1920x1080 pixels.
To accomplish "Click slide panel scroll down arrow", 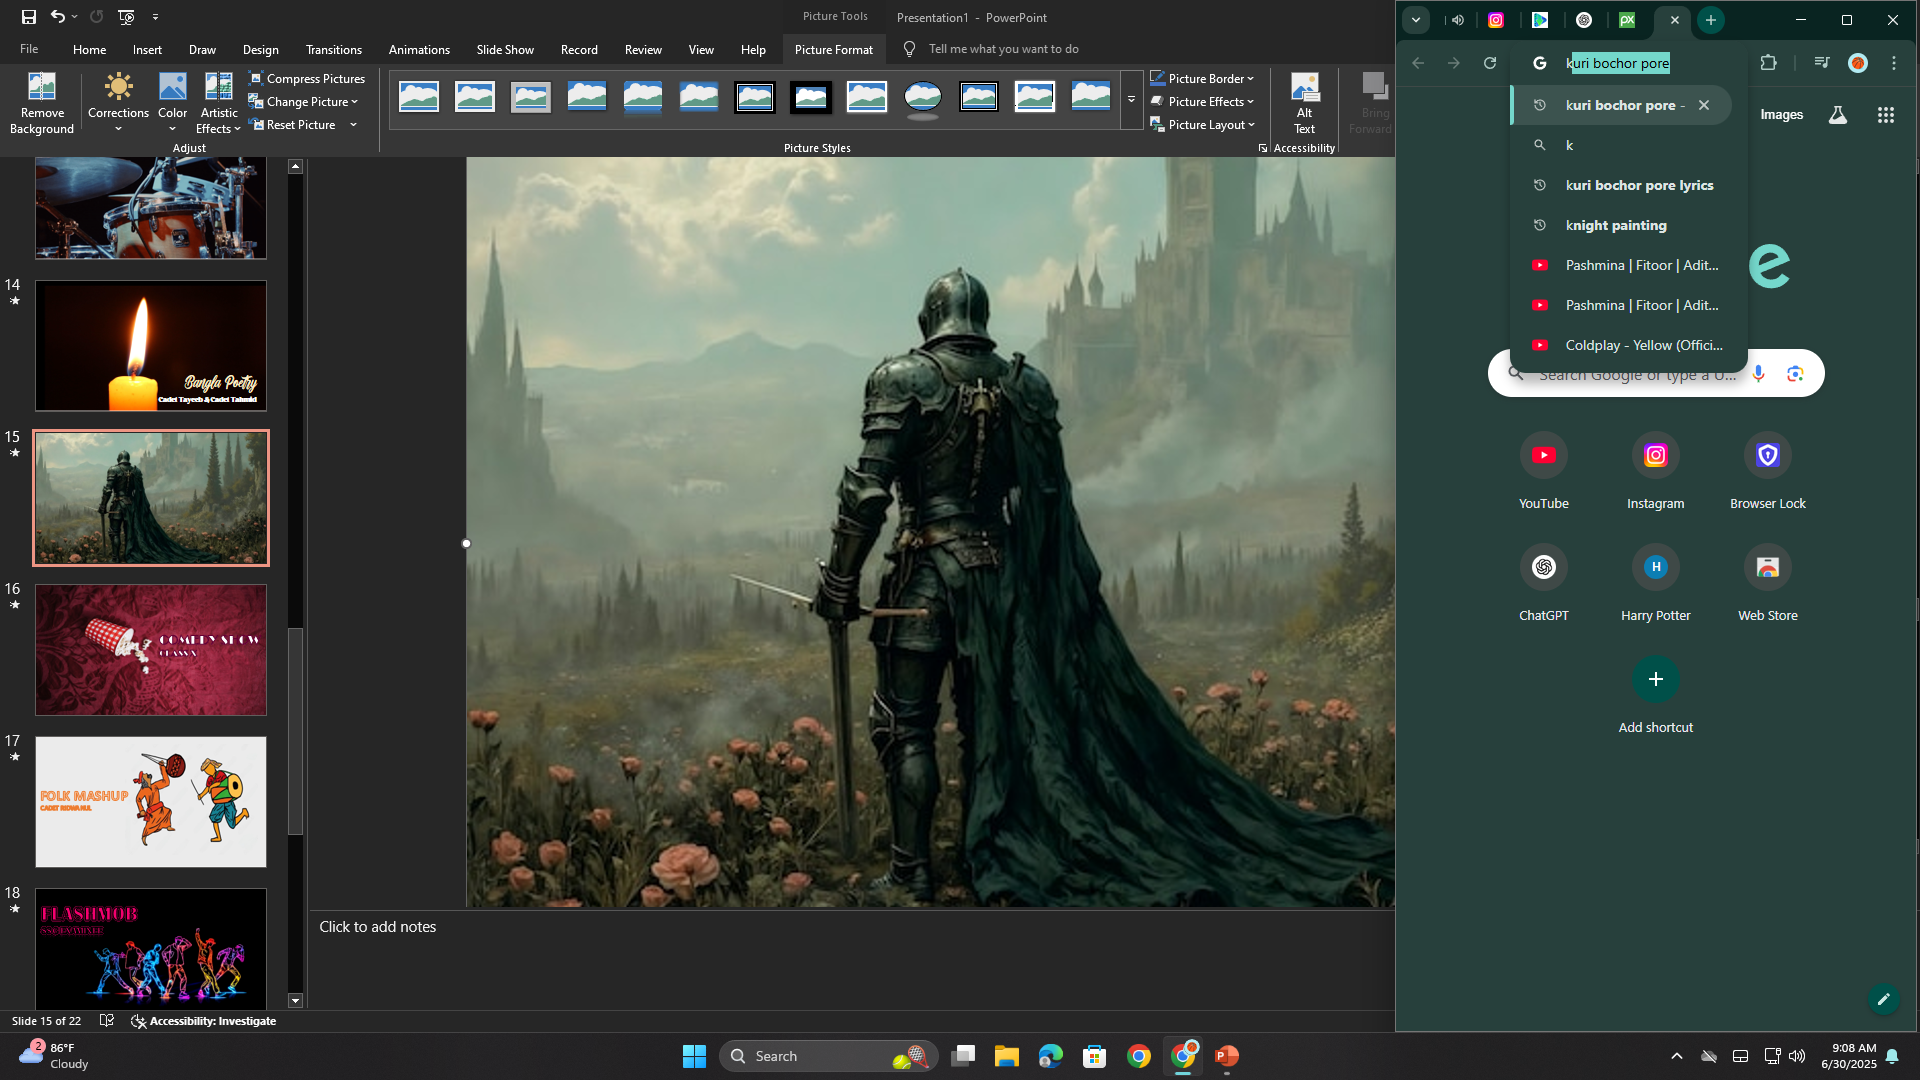I will 295,1000.
